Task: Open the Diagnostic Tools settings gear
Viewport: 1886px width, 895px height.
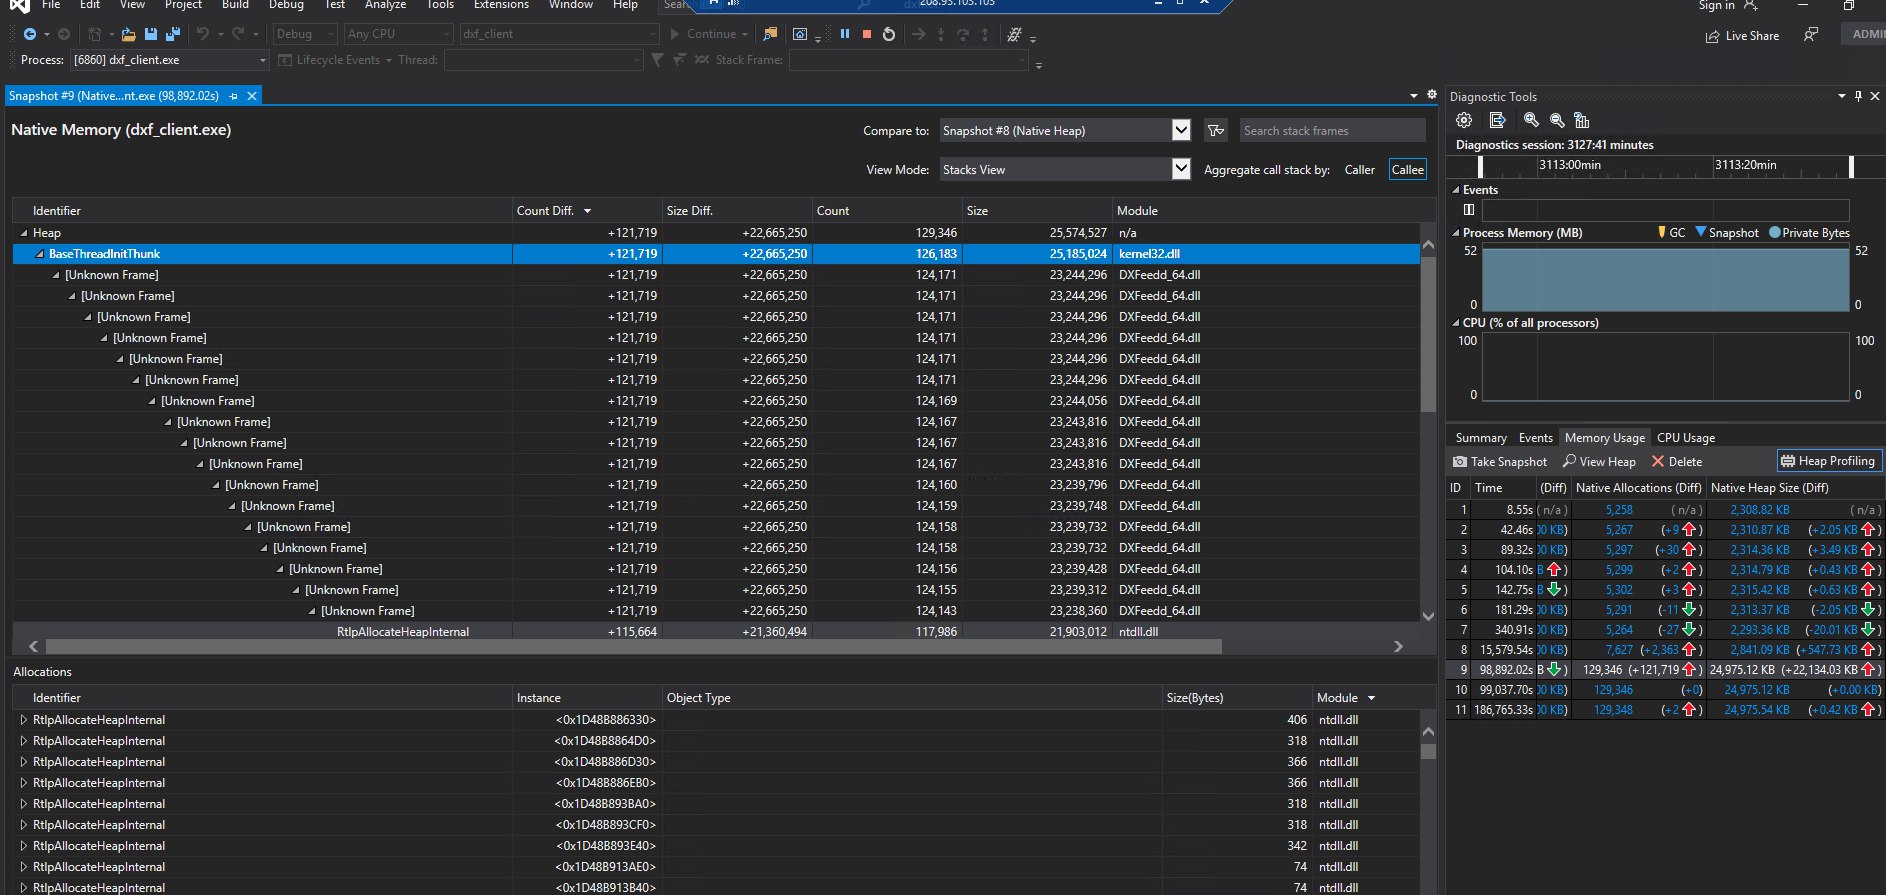Action: click(1464, 120)
